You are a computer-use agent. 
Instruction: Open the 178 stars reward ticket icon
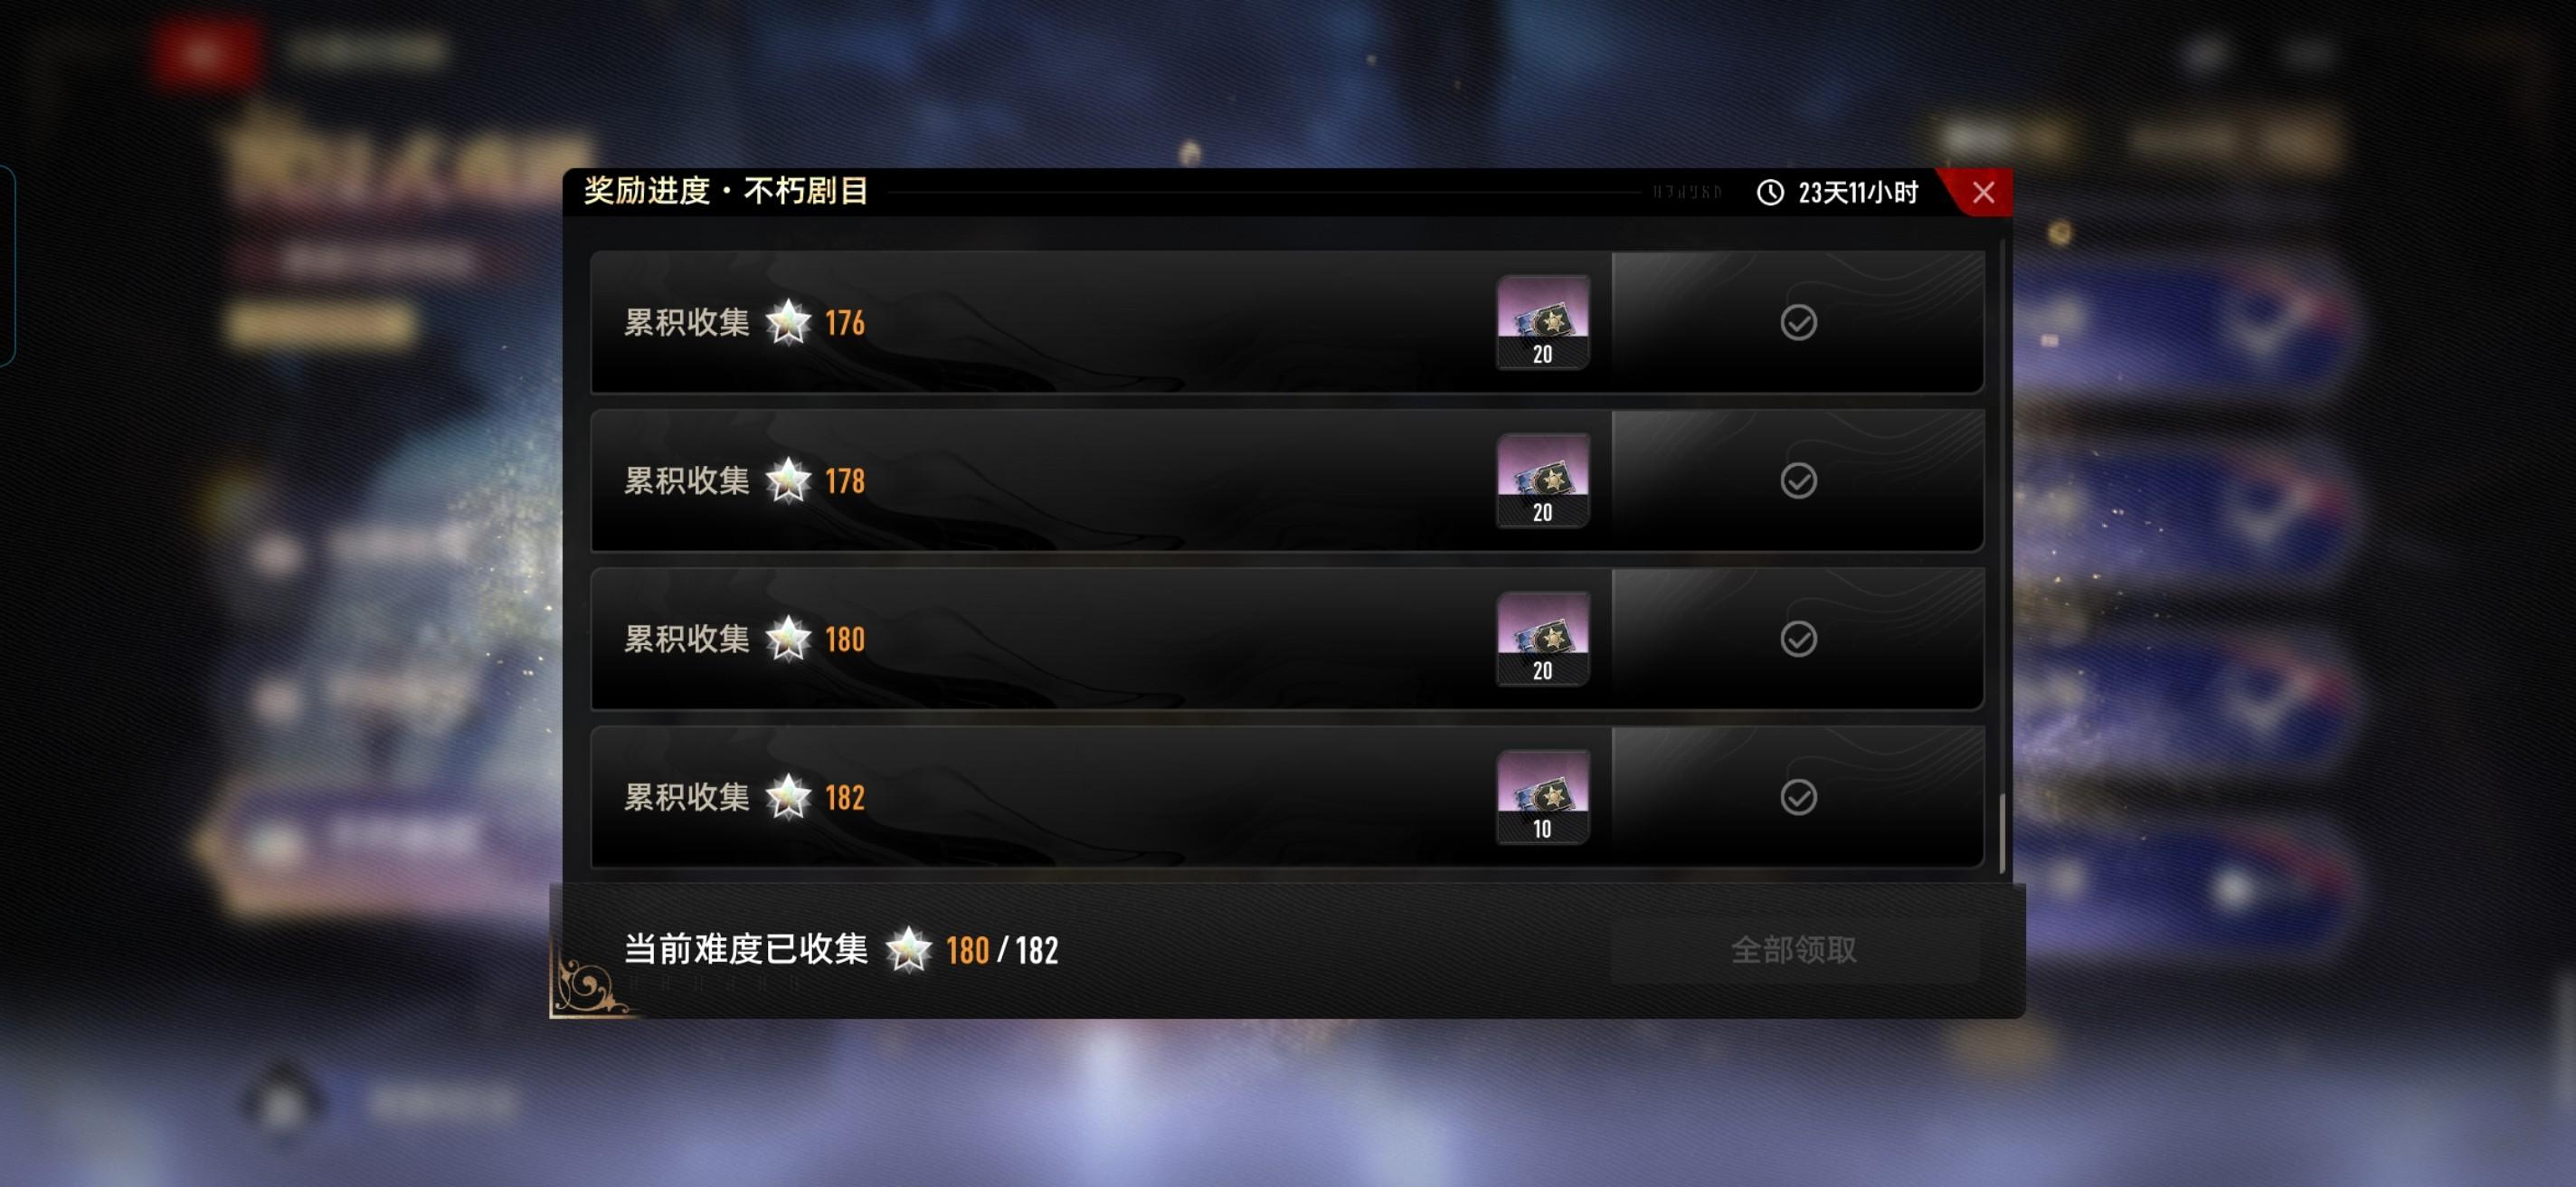click(1542, 480)
